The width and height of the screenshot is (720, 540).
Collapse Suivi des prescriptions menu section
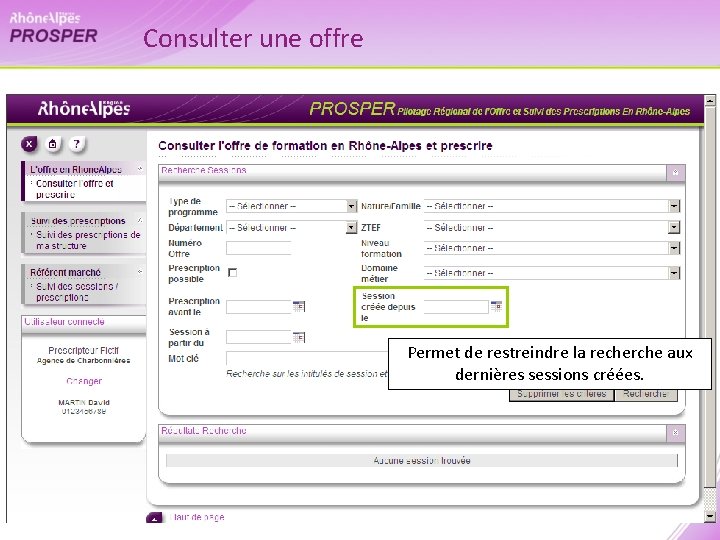pyautogui.click(x=140, y=221)
